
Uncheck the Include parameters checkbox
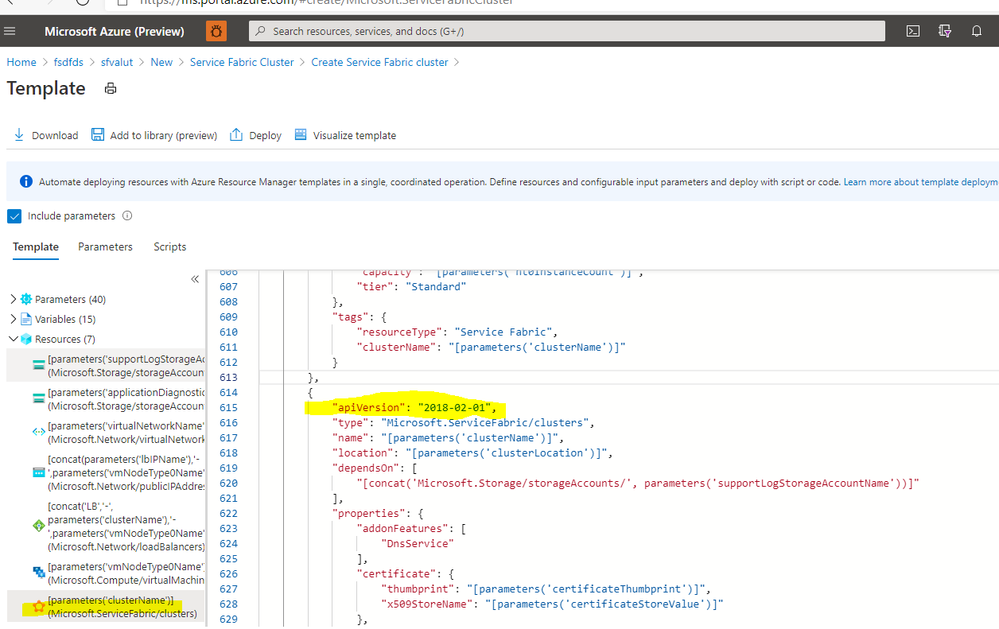point(14,216)
